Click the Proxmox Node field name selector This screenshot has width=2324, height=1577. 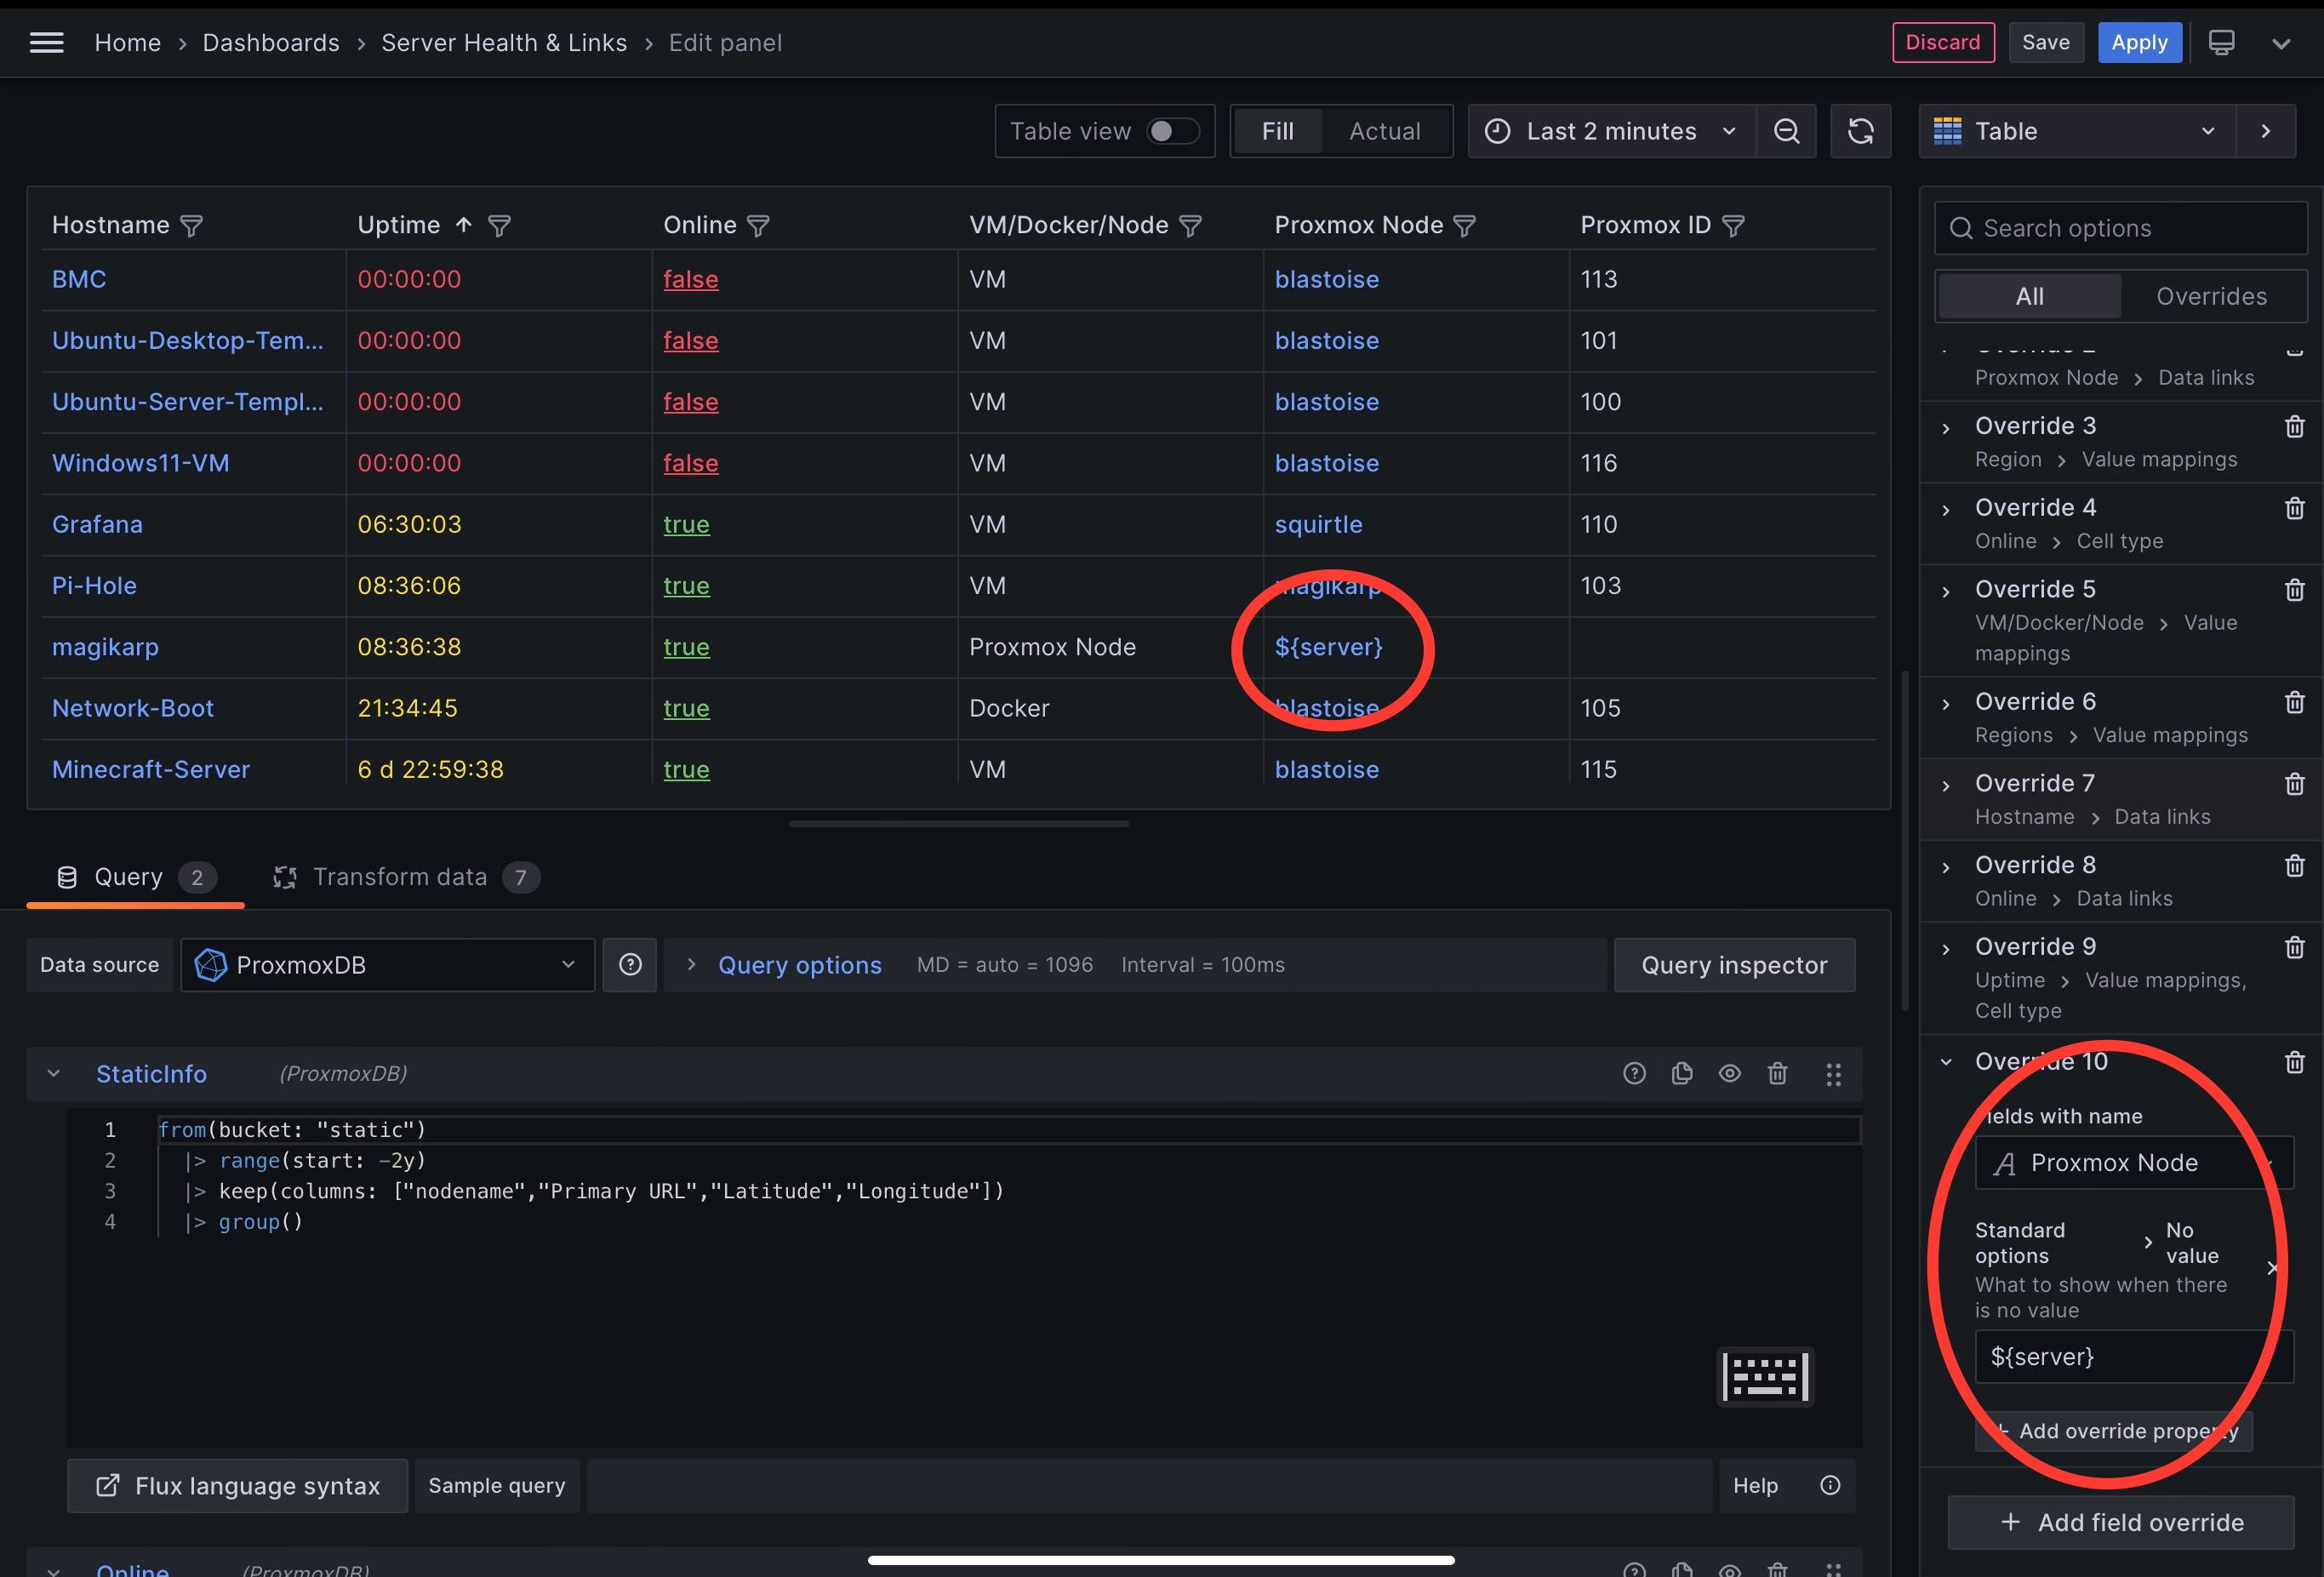coord(2133,1163)
